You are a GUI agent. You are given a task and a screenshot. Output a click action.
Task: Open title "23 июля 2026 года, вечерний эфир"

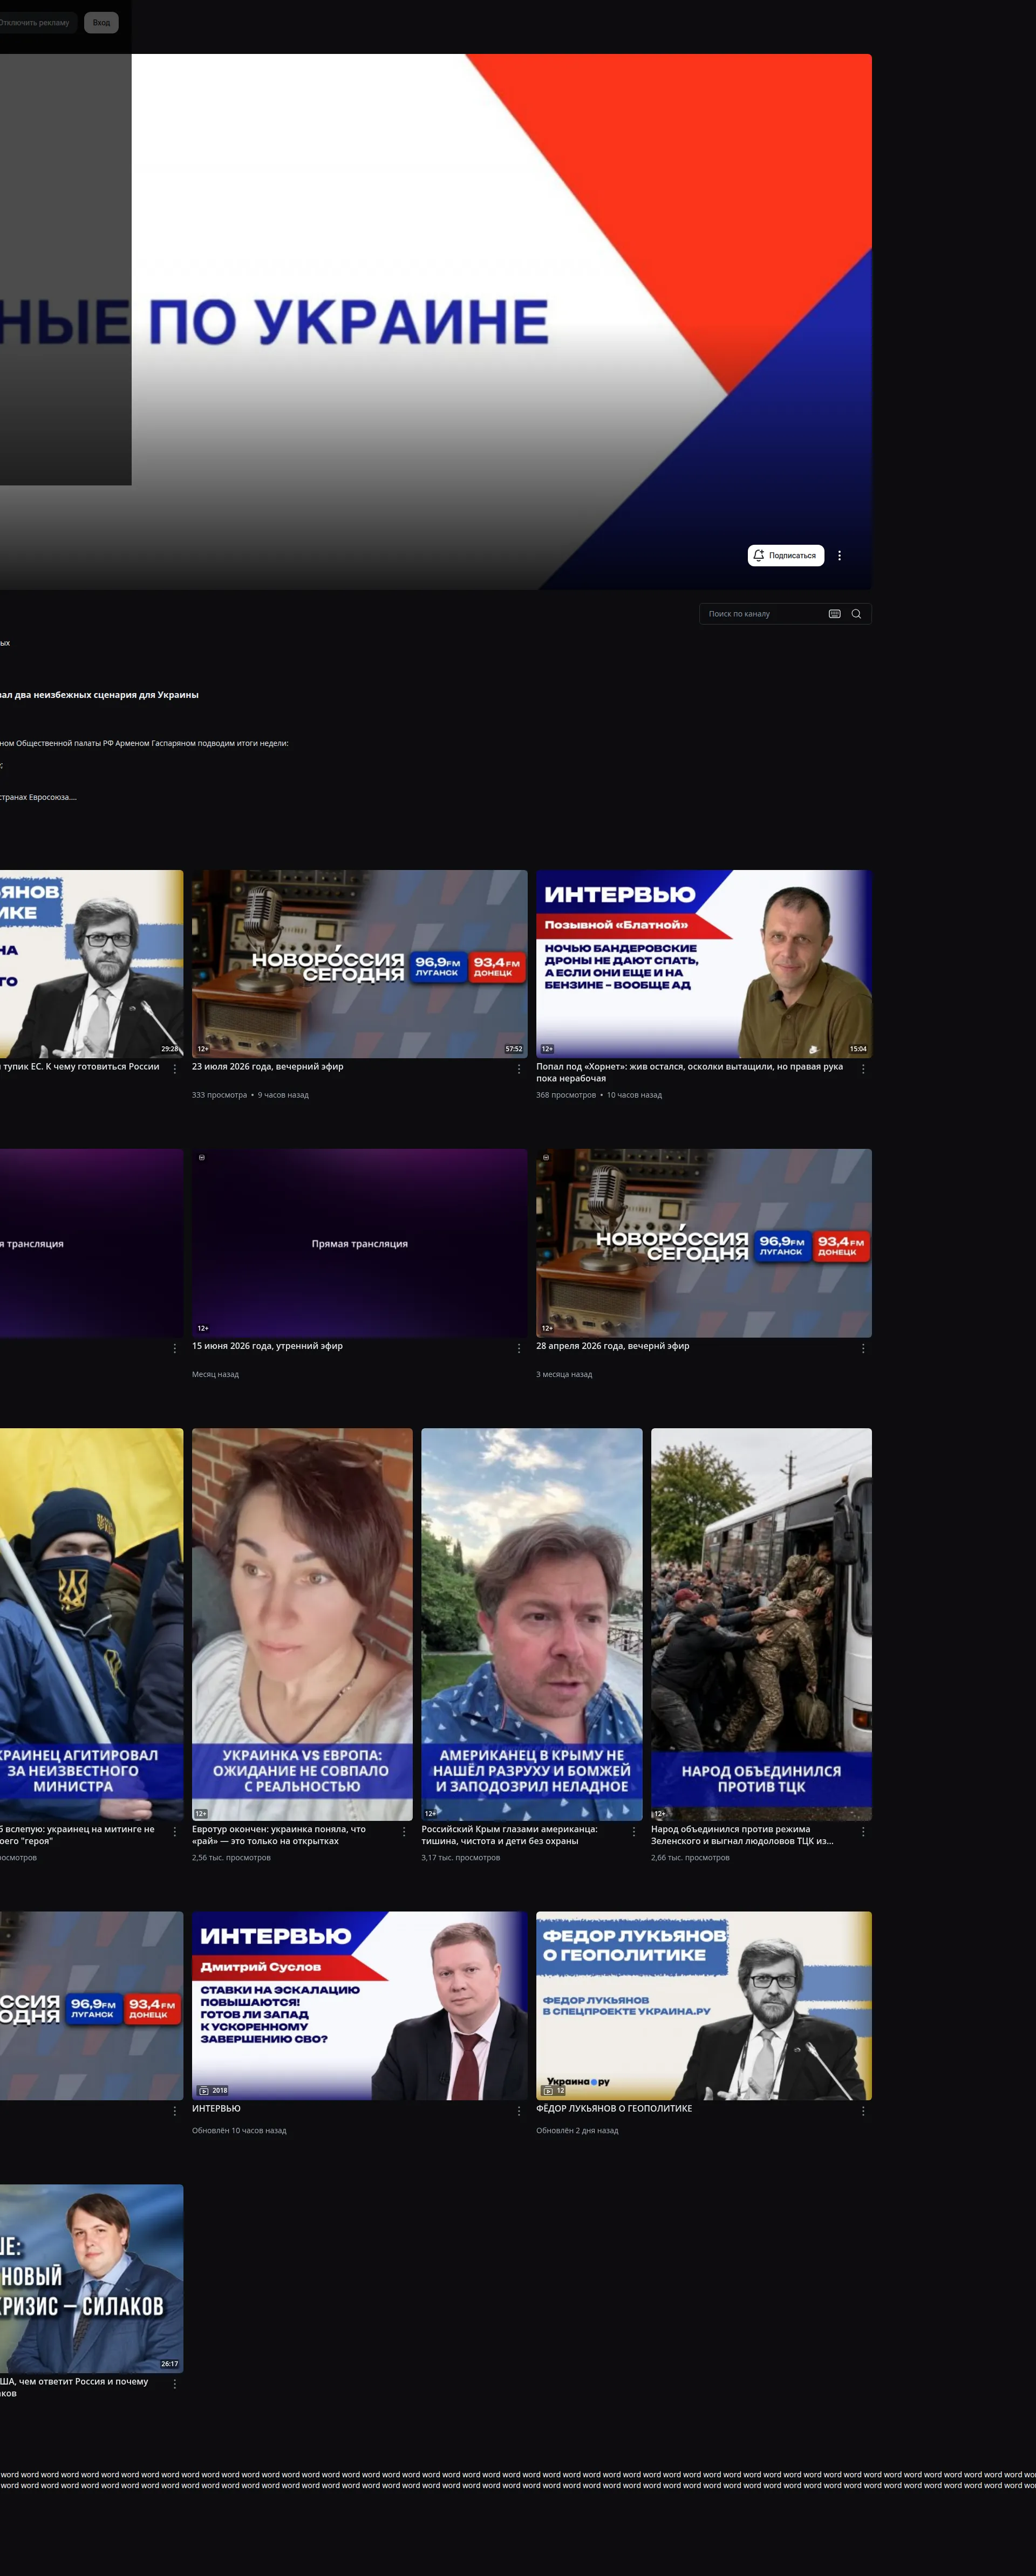[268, 1067]
